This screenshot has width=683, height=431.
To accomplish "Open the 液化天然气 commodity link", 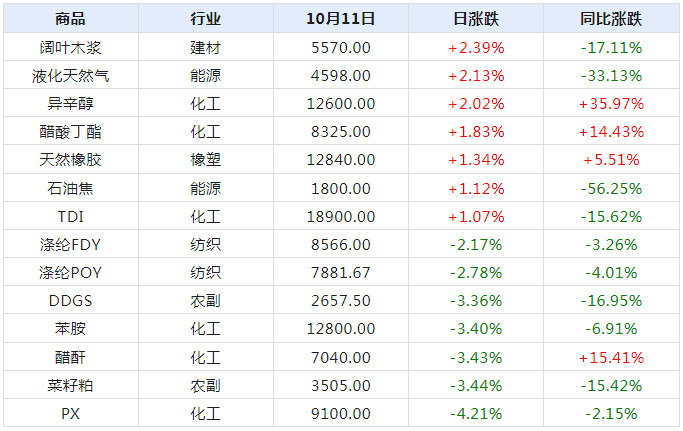I will coord(70,75).
